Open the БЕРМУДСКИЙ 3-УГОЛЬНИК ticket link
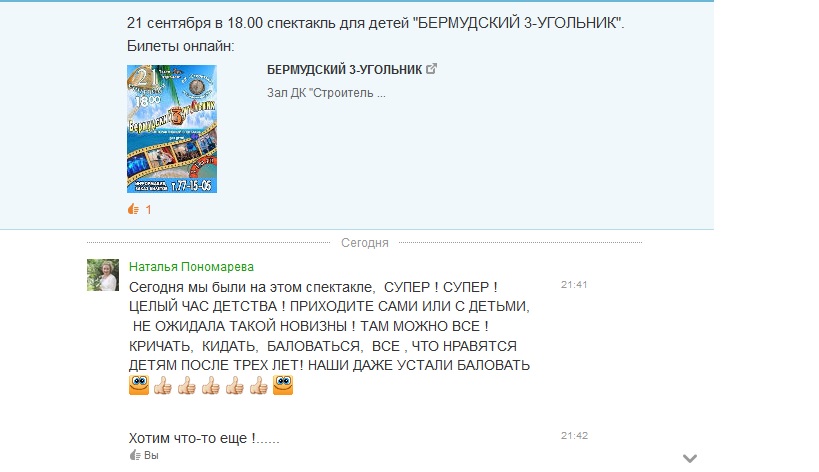This screenshot has height=472, width=819. click(344, 69)
